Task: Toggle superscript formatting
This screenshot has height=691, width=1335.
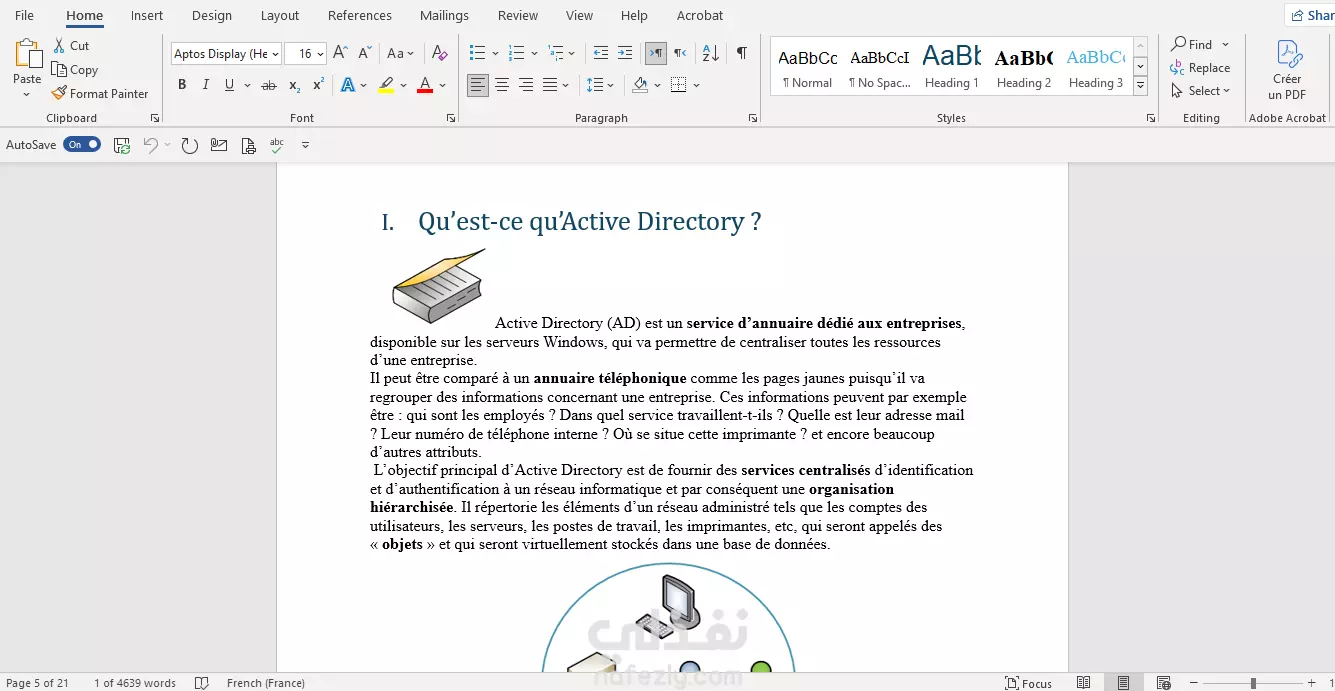Action: click(x=318, y=85)
